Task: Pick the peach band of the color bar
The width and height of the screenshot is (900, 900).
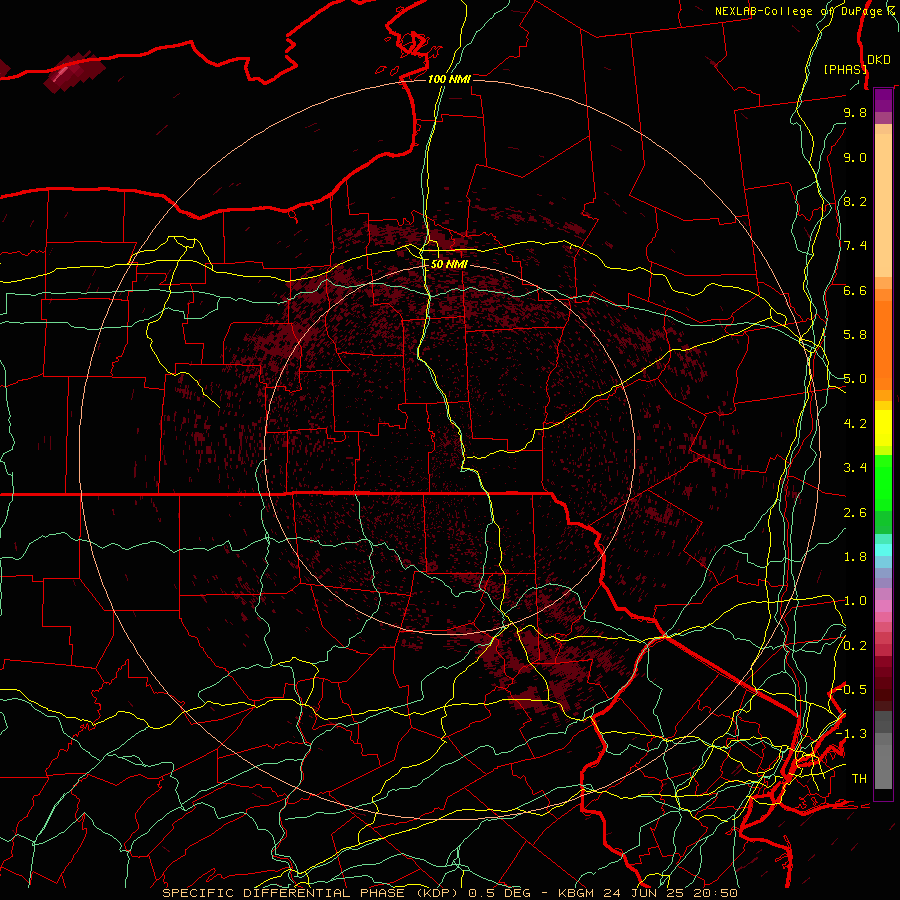Action: [x=883, y=205]
